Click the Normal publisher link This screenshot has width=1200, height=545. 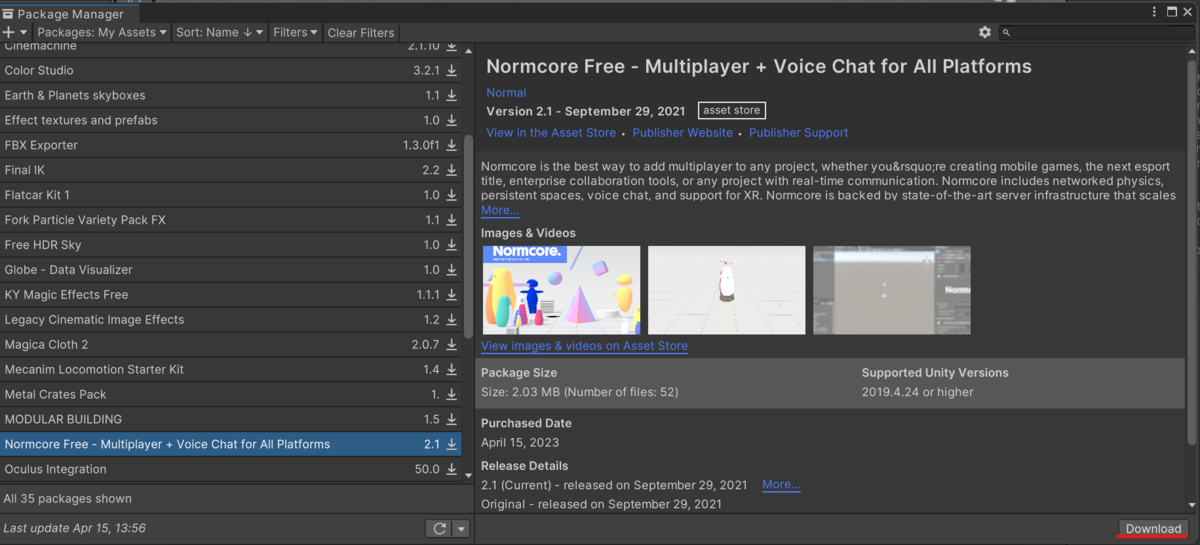(506, 93)
